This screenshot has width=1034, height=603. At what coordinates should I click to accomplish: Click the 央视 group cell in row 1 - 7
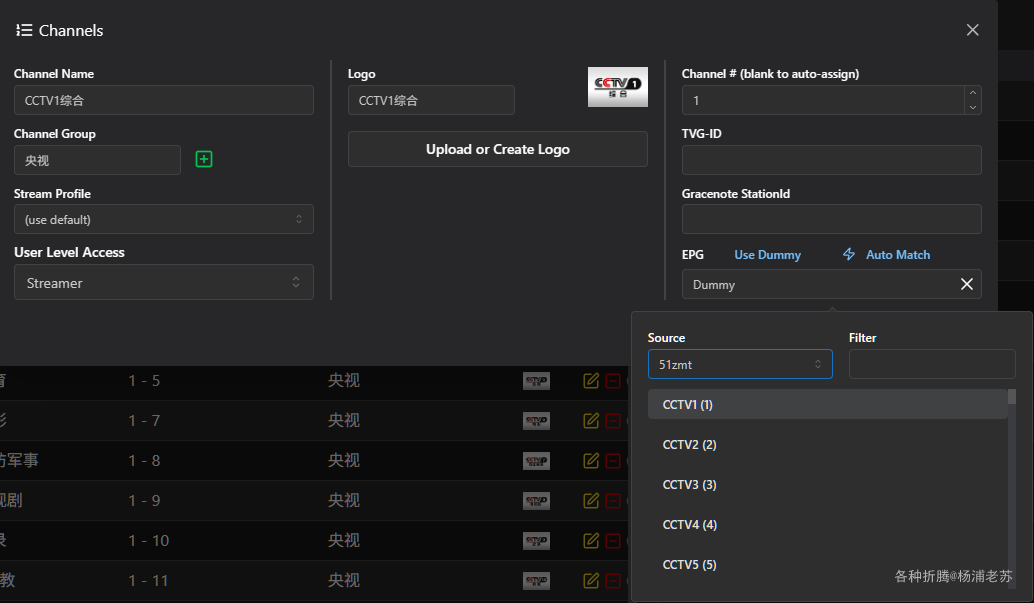point(344,421)
